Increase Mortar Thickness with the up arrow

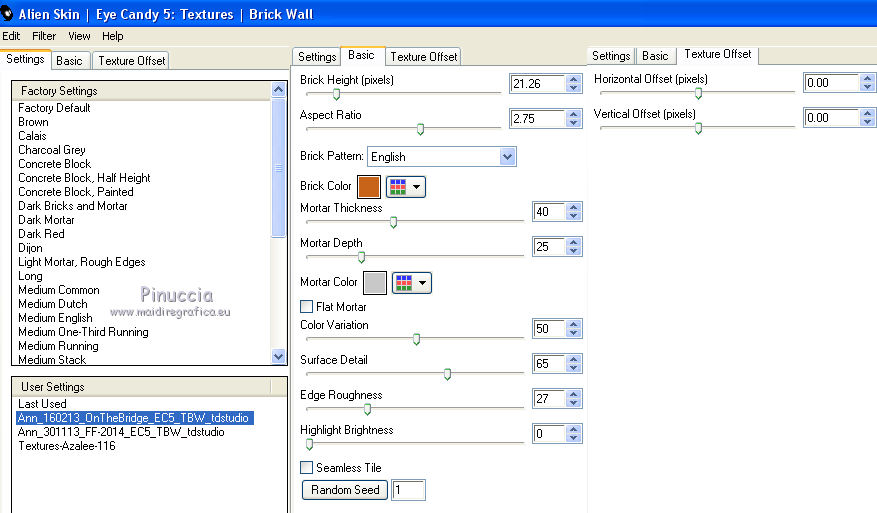click(573, 208)
